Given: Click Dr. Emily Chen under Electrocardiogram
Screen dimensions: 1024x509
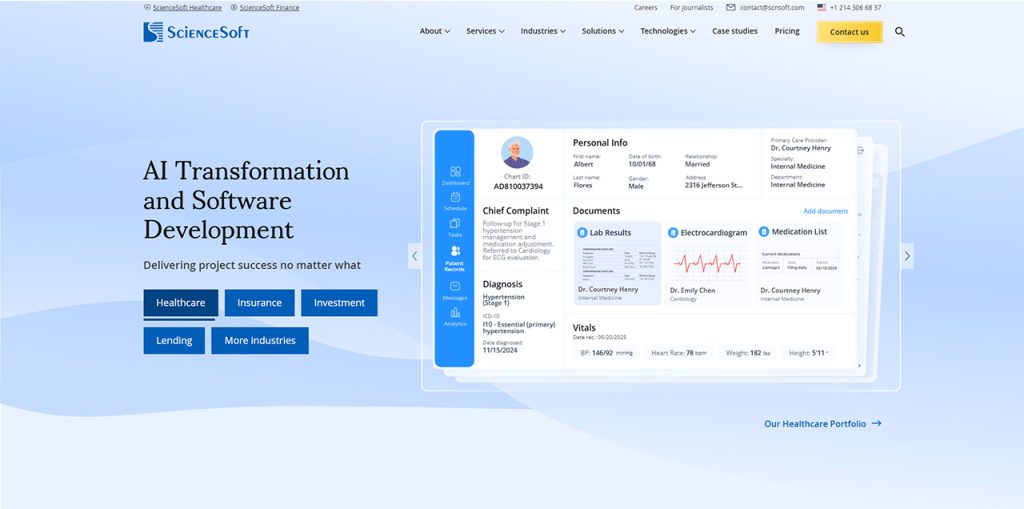Looking at the screenshot, I should (x=692, y=290).
